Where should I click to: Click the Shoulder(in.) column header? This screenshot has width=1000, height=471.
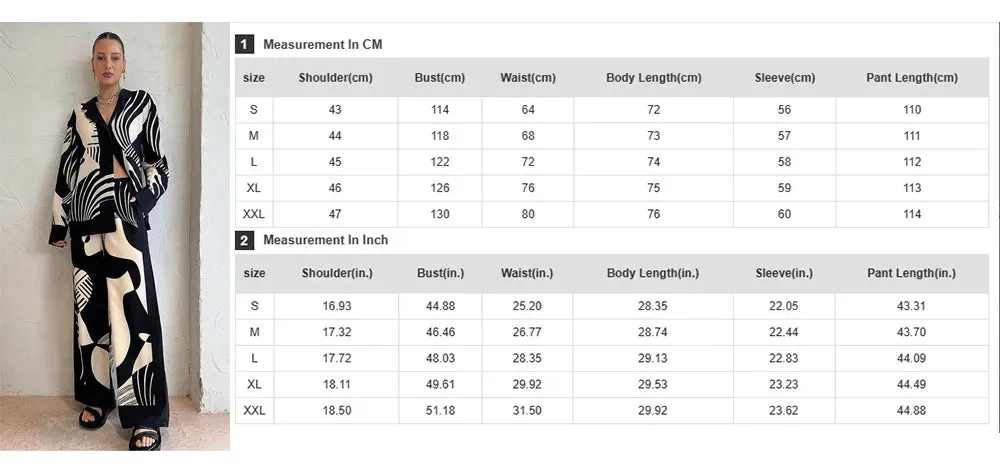(x=337, y=273)
